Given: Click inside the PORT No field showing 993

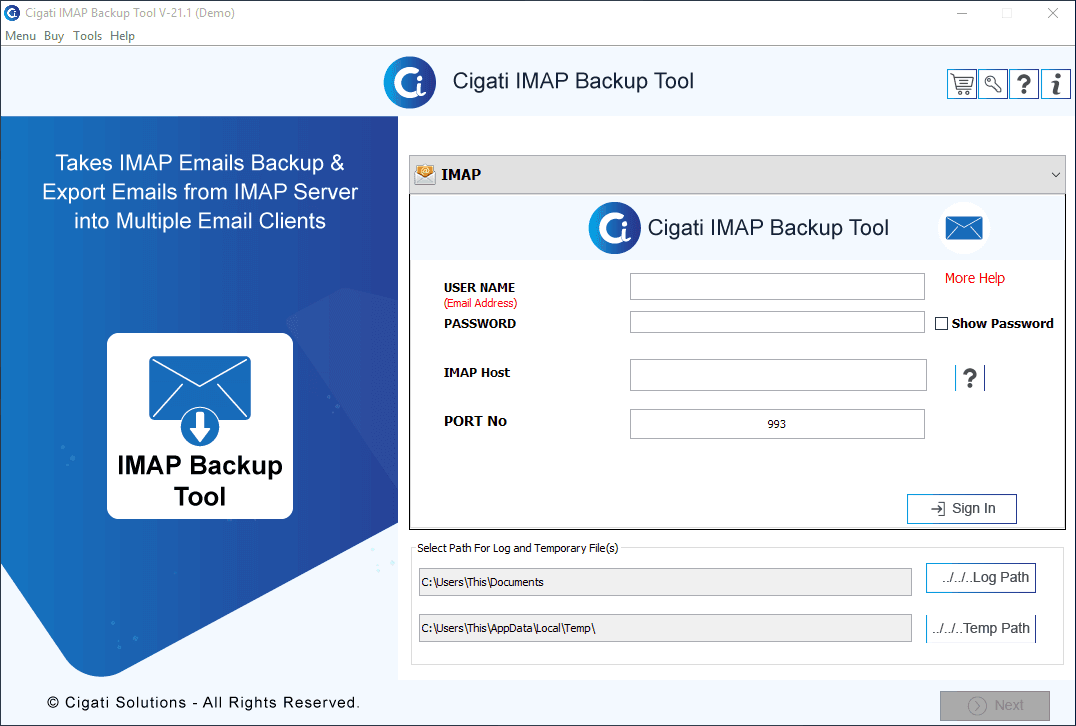Looking at the screenshot, I should [x=777, y=423].
